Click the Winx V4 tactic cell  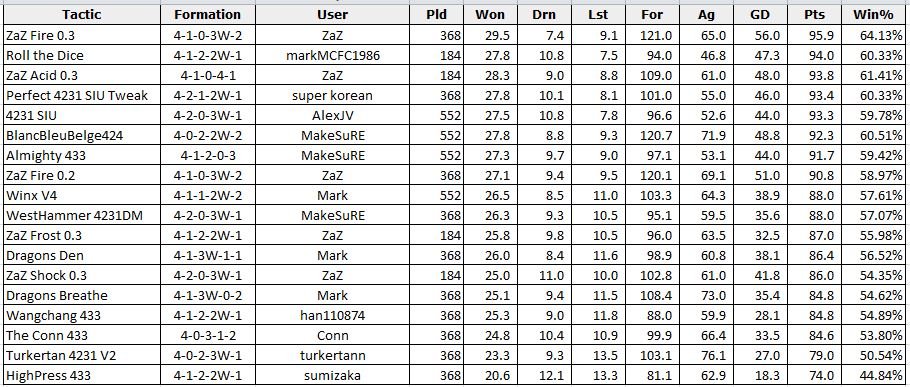tap(81, 196)
